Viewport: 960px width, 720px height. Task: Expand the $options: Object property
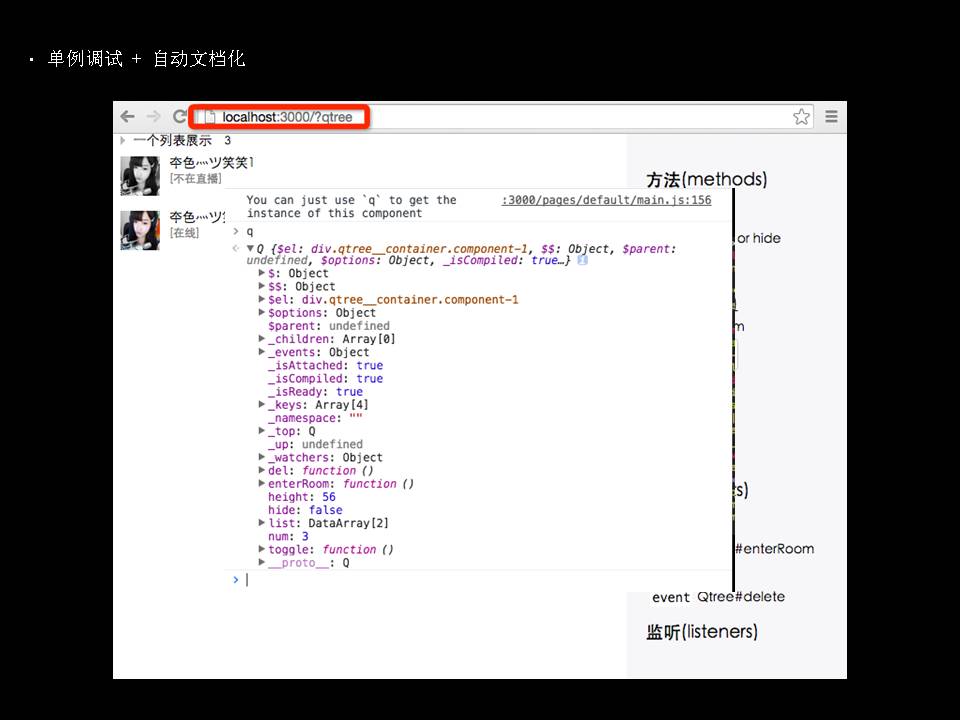tap(262, 313)
